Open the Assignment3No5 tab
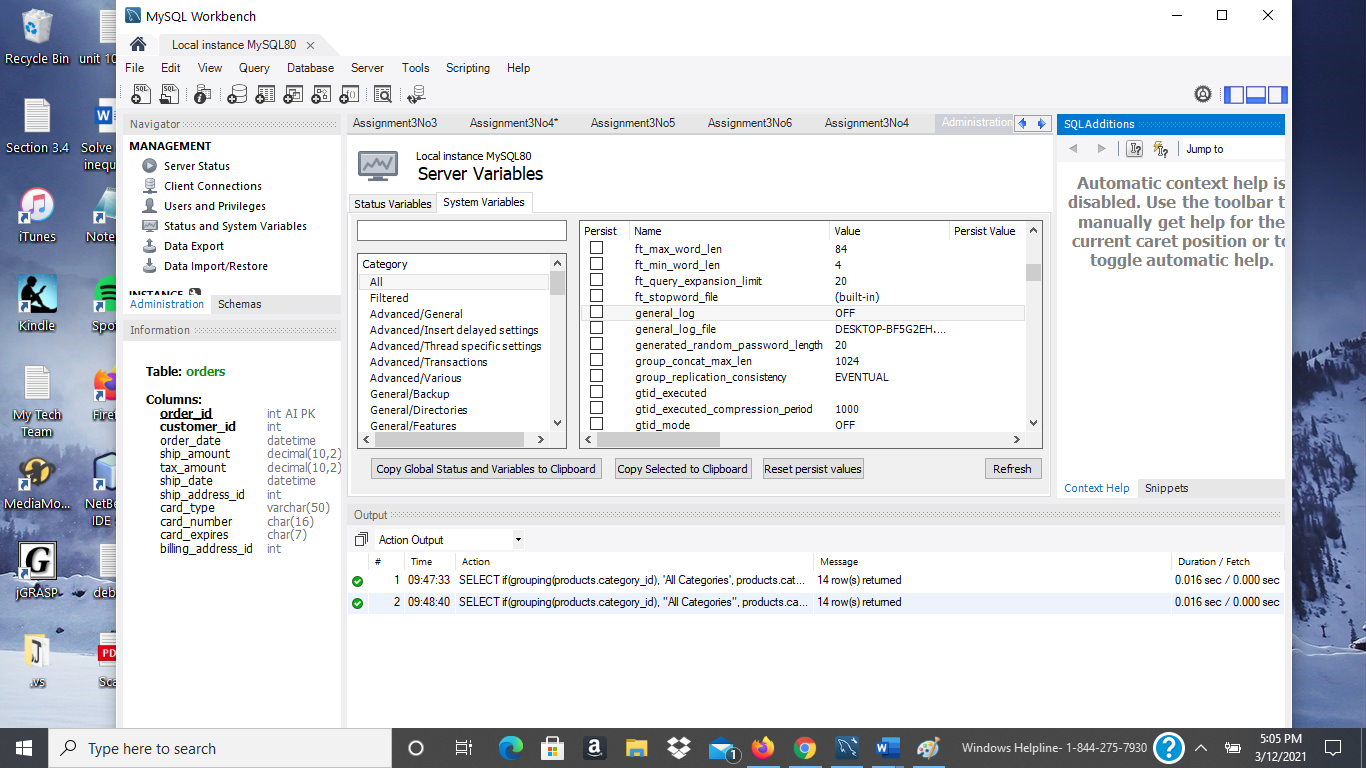This screenshot has height=768, width=1366. click(x=632, y=122)
